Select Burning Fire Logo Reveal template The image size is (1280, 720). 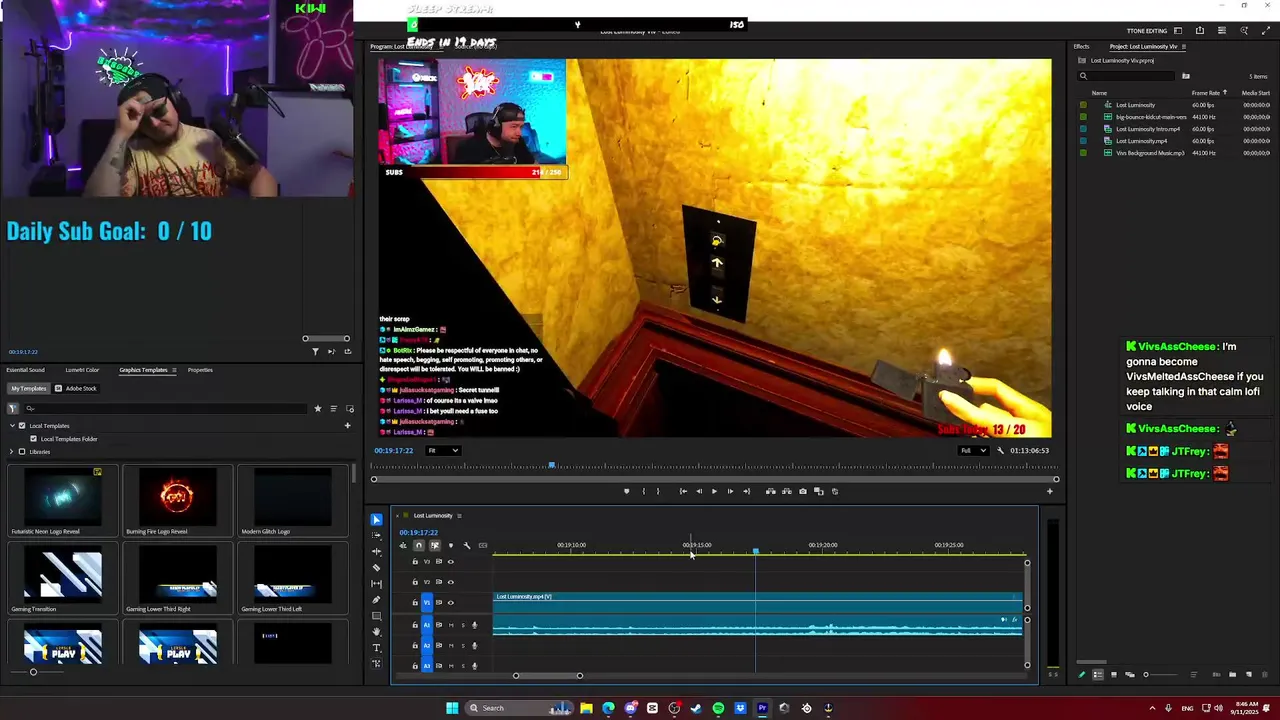coord(177,501)
